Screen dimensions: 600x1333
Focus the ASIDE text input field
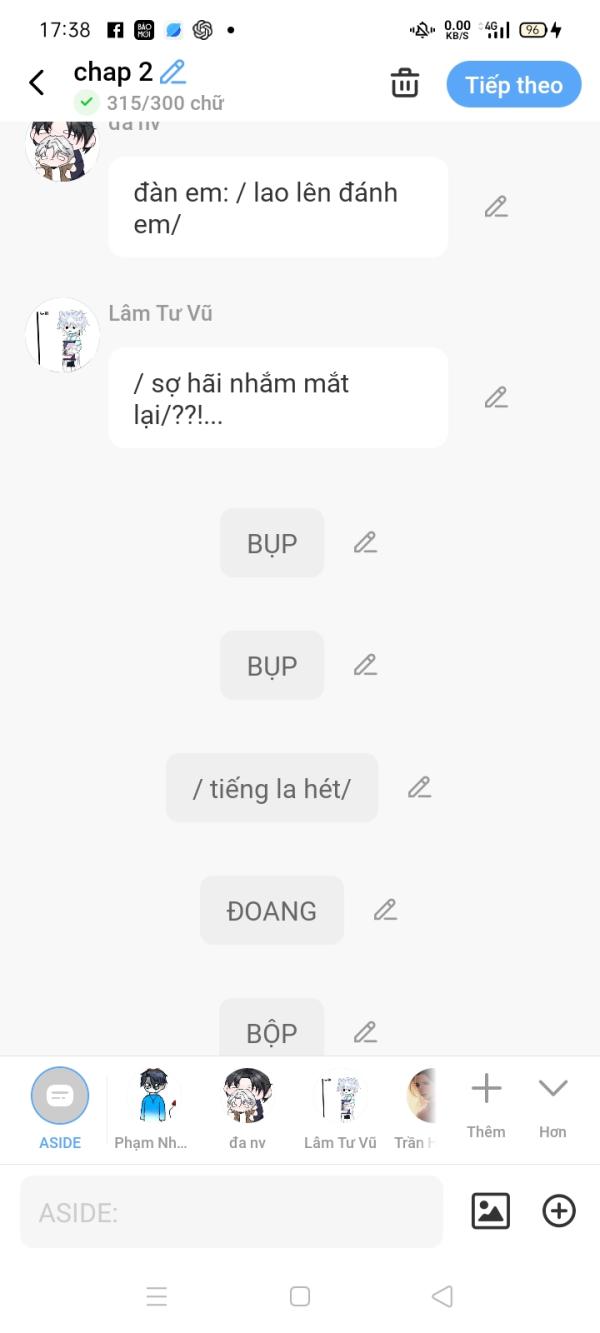tap(231, 1212)
